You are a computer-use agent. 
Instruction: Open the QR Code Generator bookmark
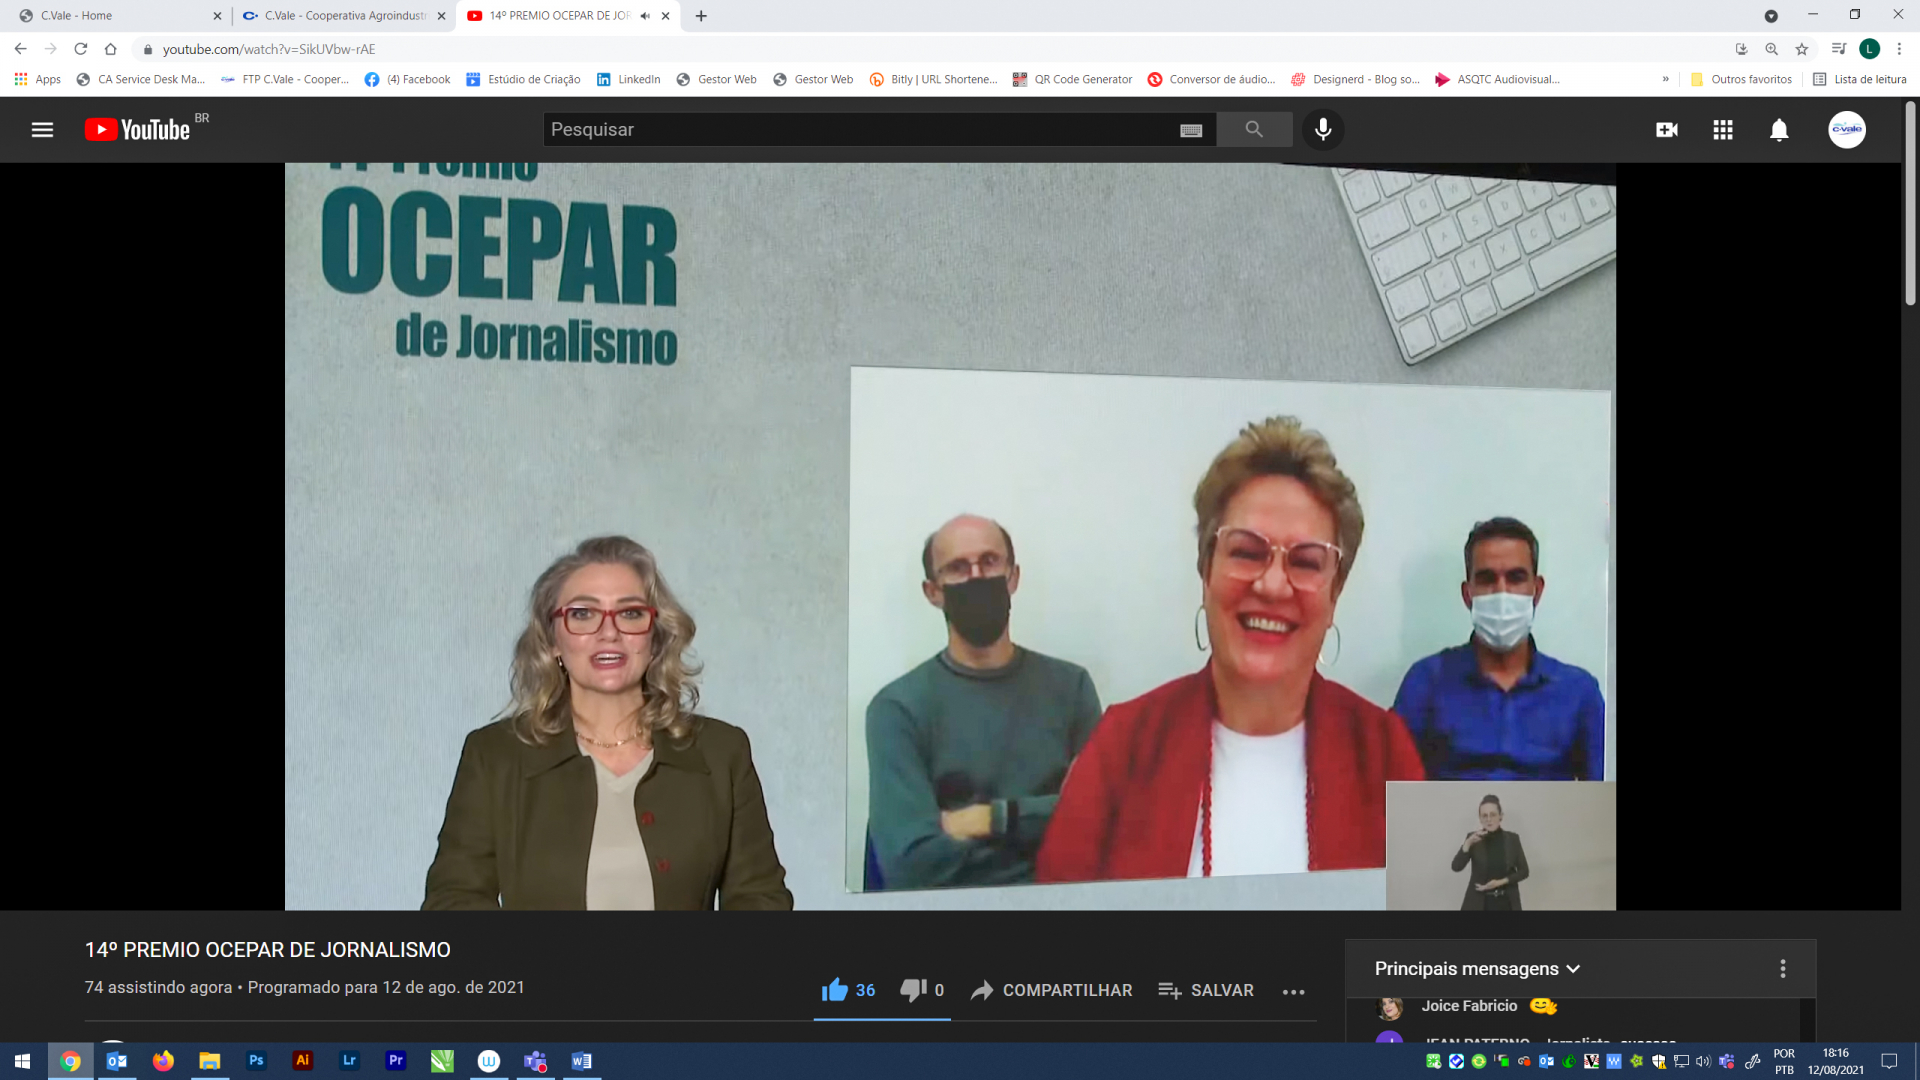(1072, 79)
